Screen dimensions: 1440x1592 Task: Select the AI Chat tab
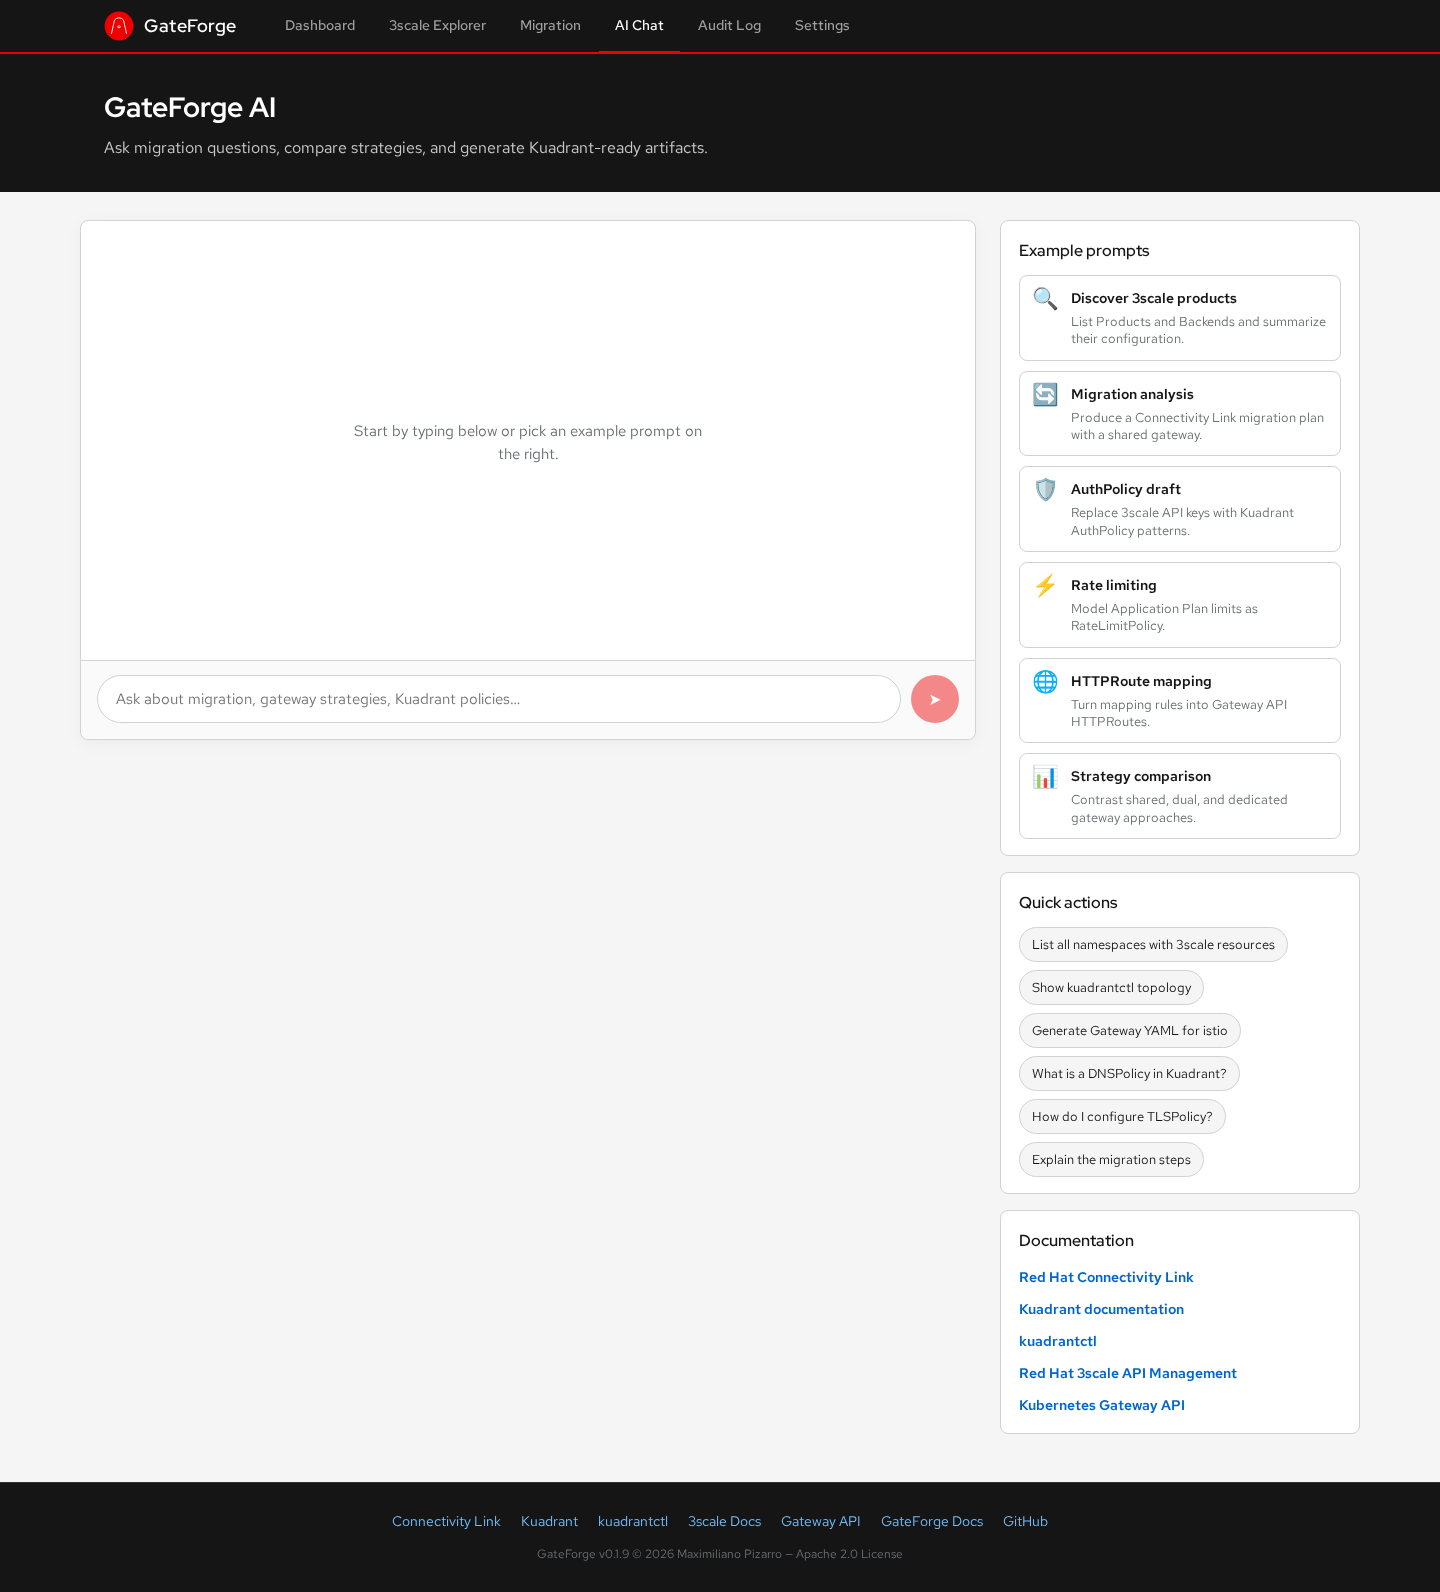(639, 25)
